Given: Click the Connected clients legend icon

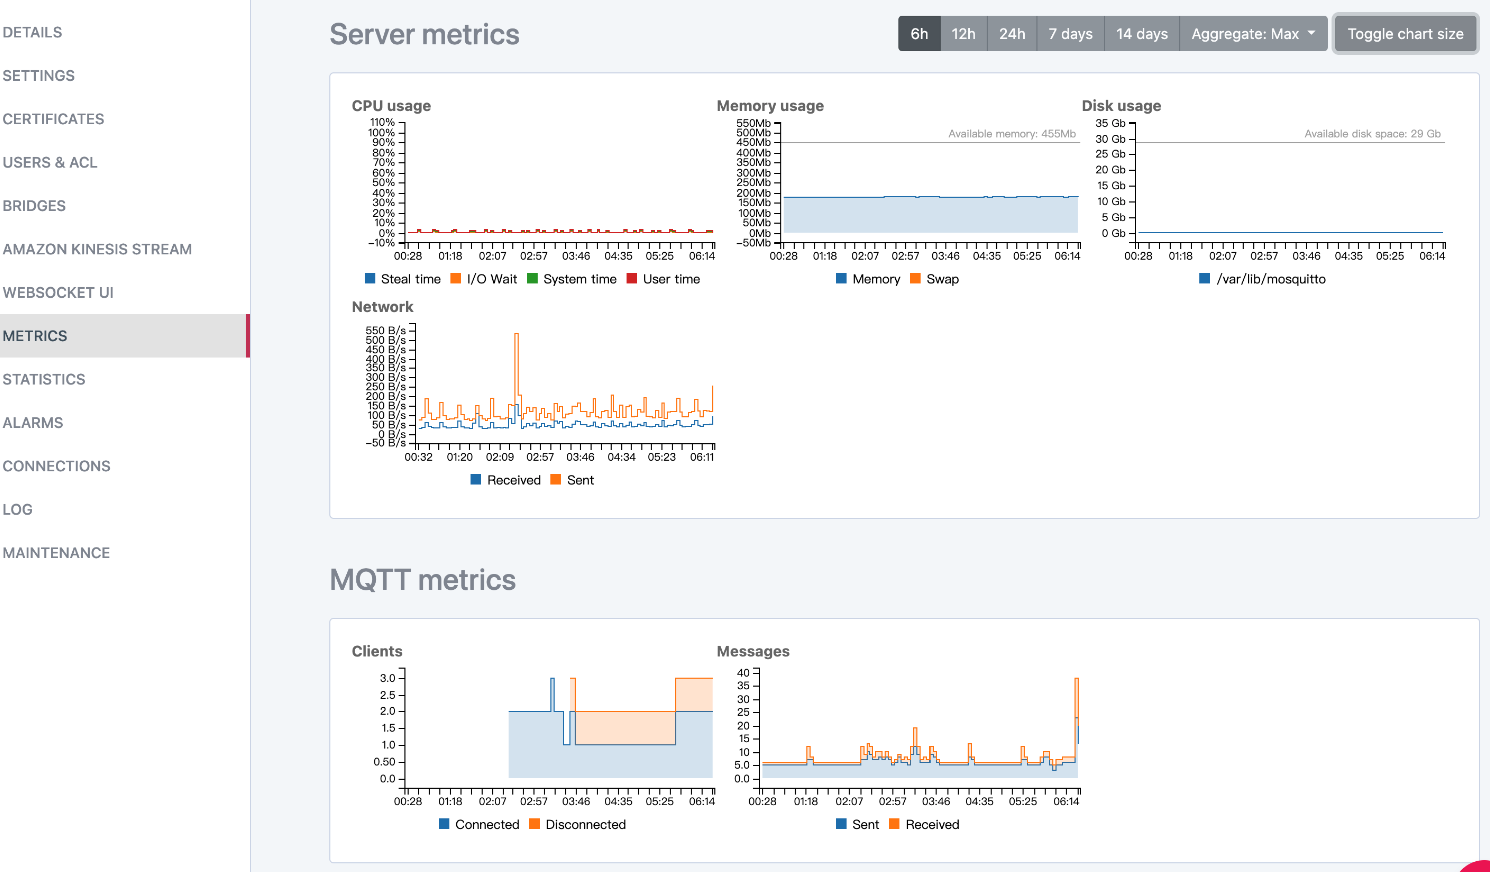Looking at the screenshot, I should coord(444,824).
